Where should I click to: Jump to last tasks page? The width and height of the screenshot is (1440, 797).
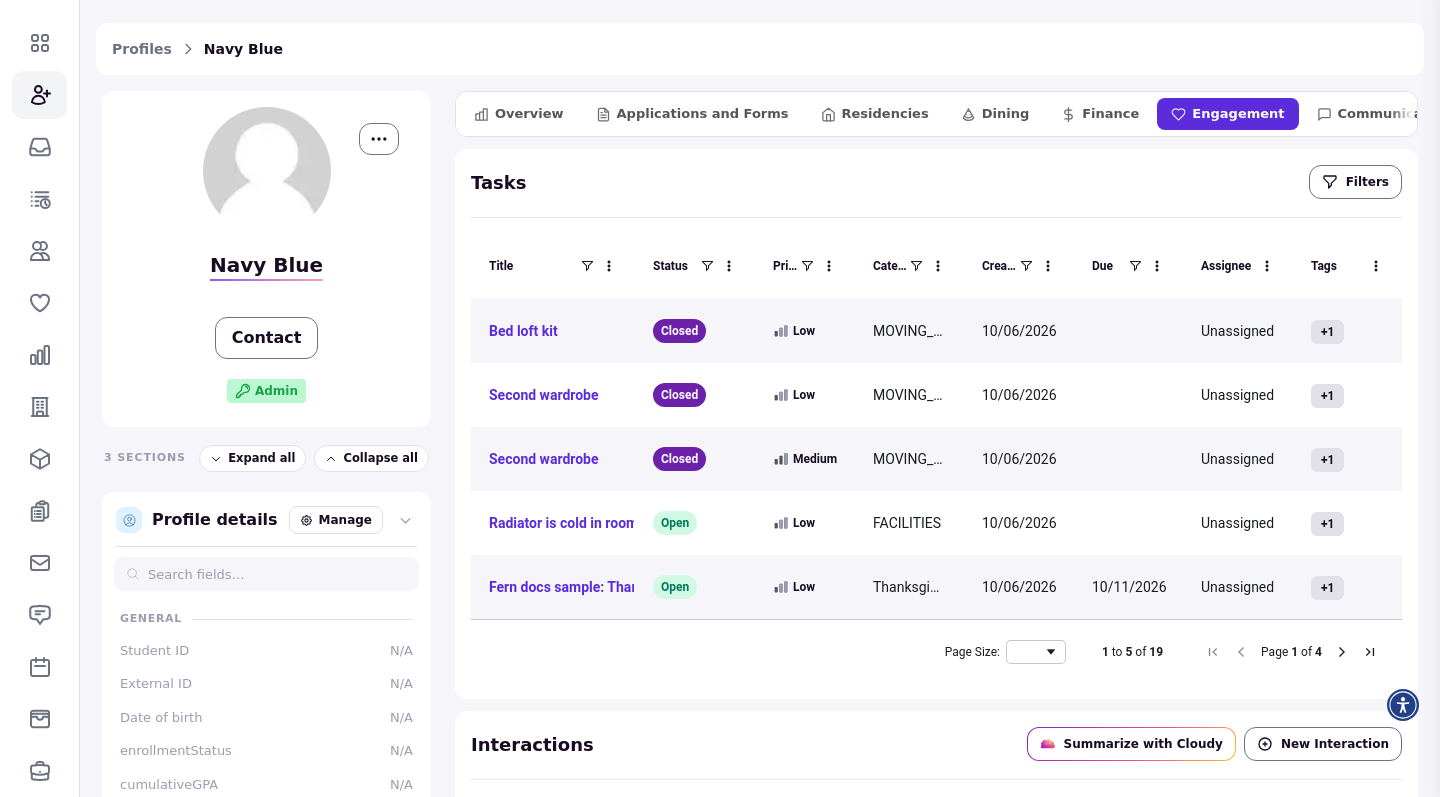tap(1370, 652)
